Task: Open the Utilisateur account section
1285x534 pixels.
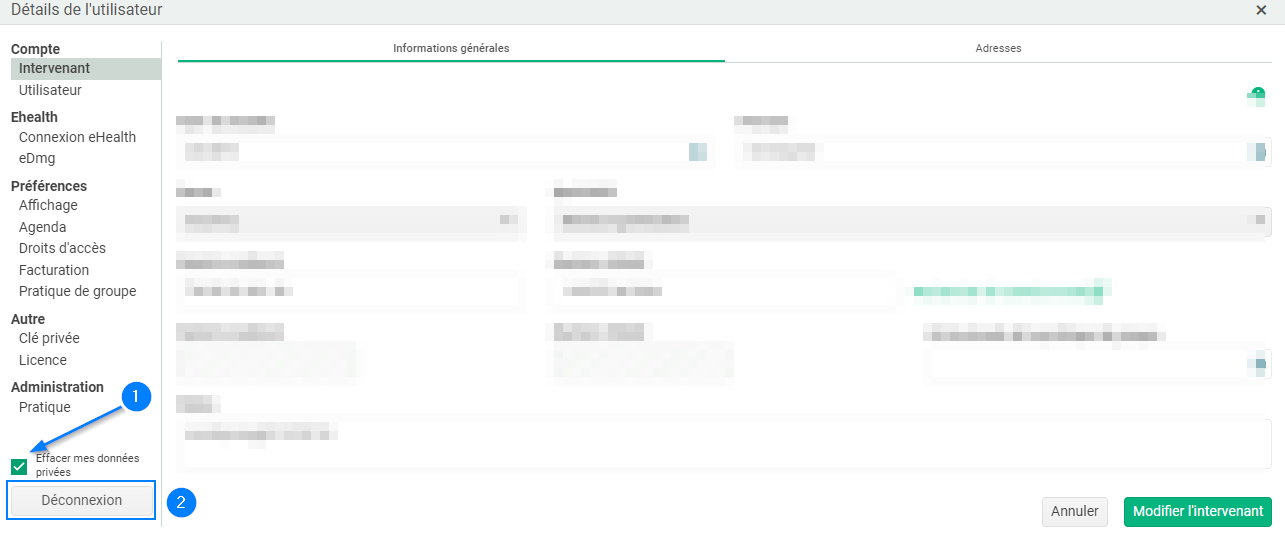Action: tap(50, 90)
